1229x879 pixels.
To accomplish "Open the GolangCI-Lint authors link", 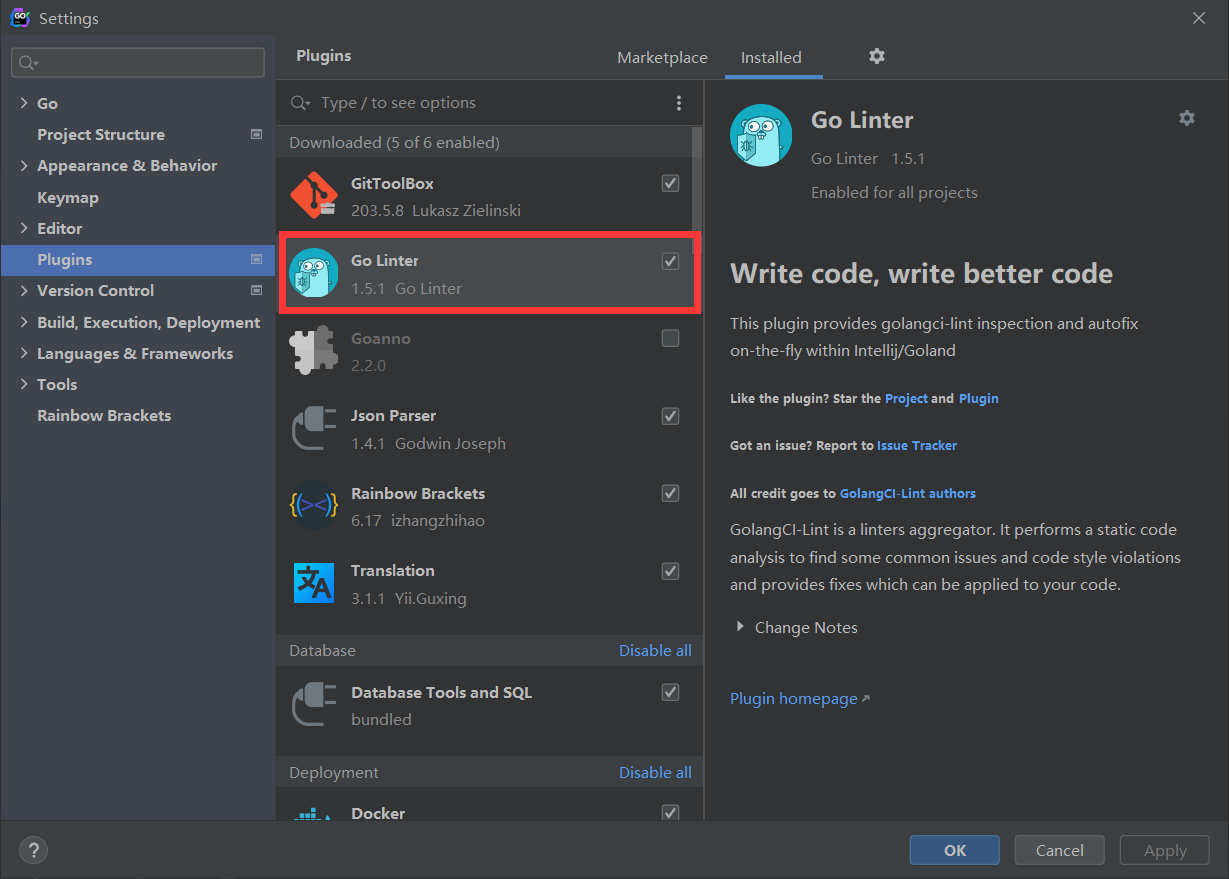I will [908, 493].
